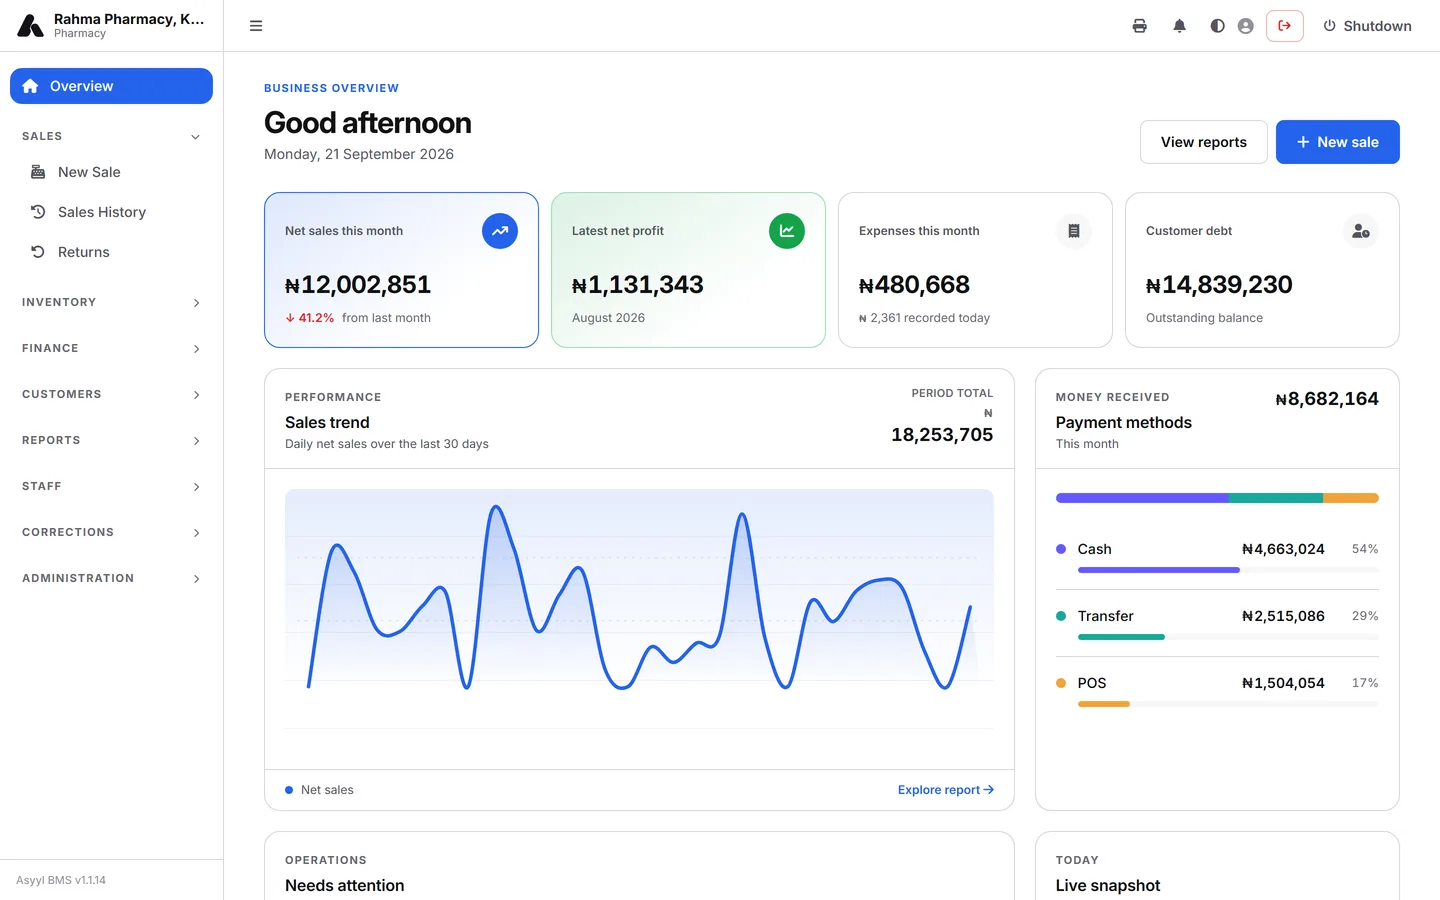1440x900 pixels.
Task: Expand the Finance section
Action: tap(111, 348)
